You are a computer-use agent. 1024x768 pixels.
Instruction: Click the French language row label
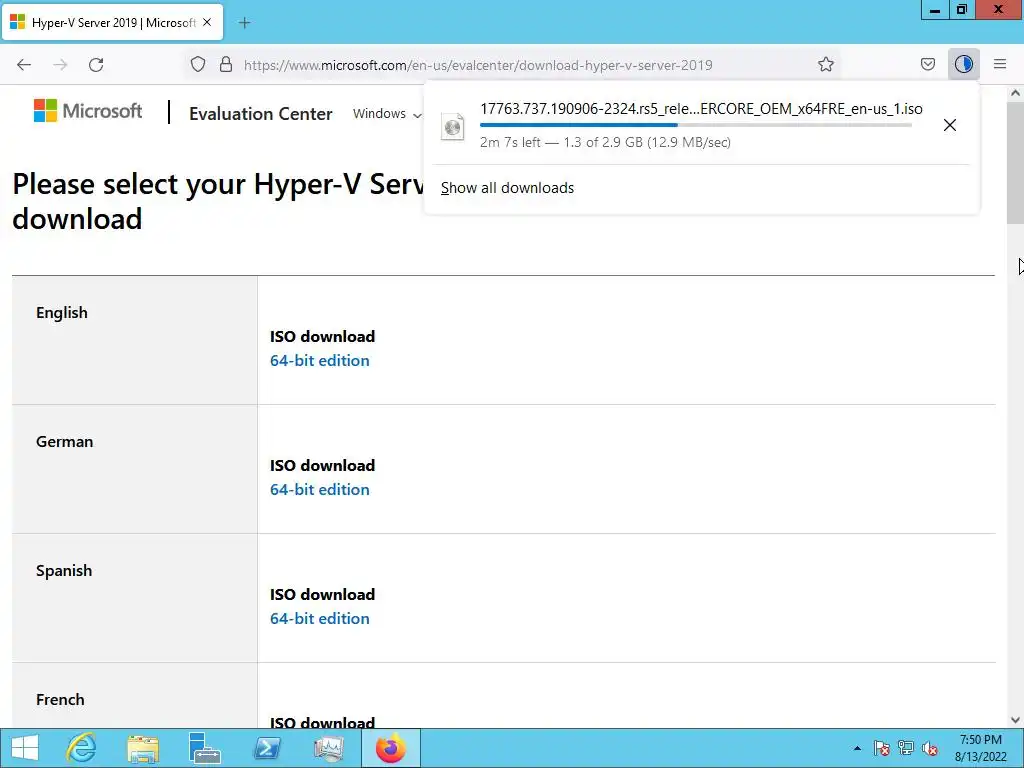(60, 699)
